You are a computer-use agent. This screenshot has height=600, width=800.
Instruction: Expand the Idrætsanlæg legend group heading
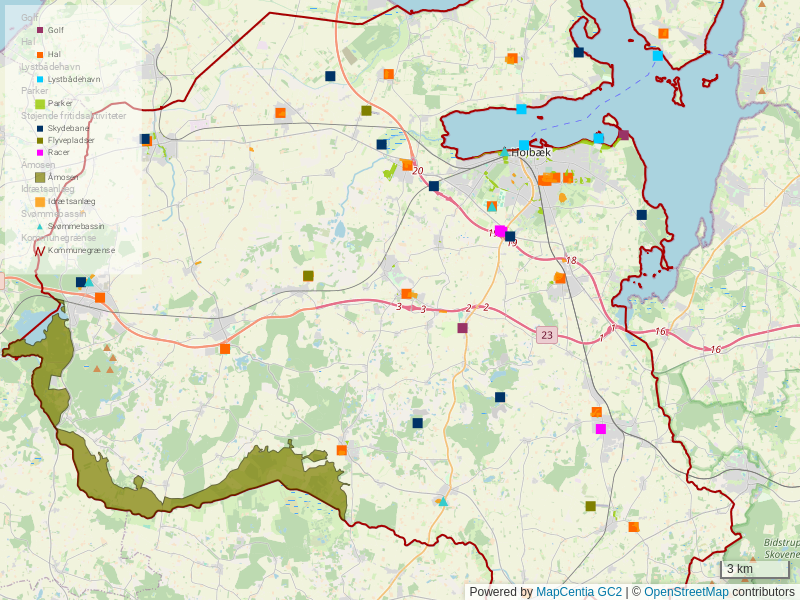tap(48, 189)
